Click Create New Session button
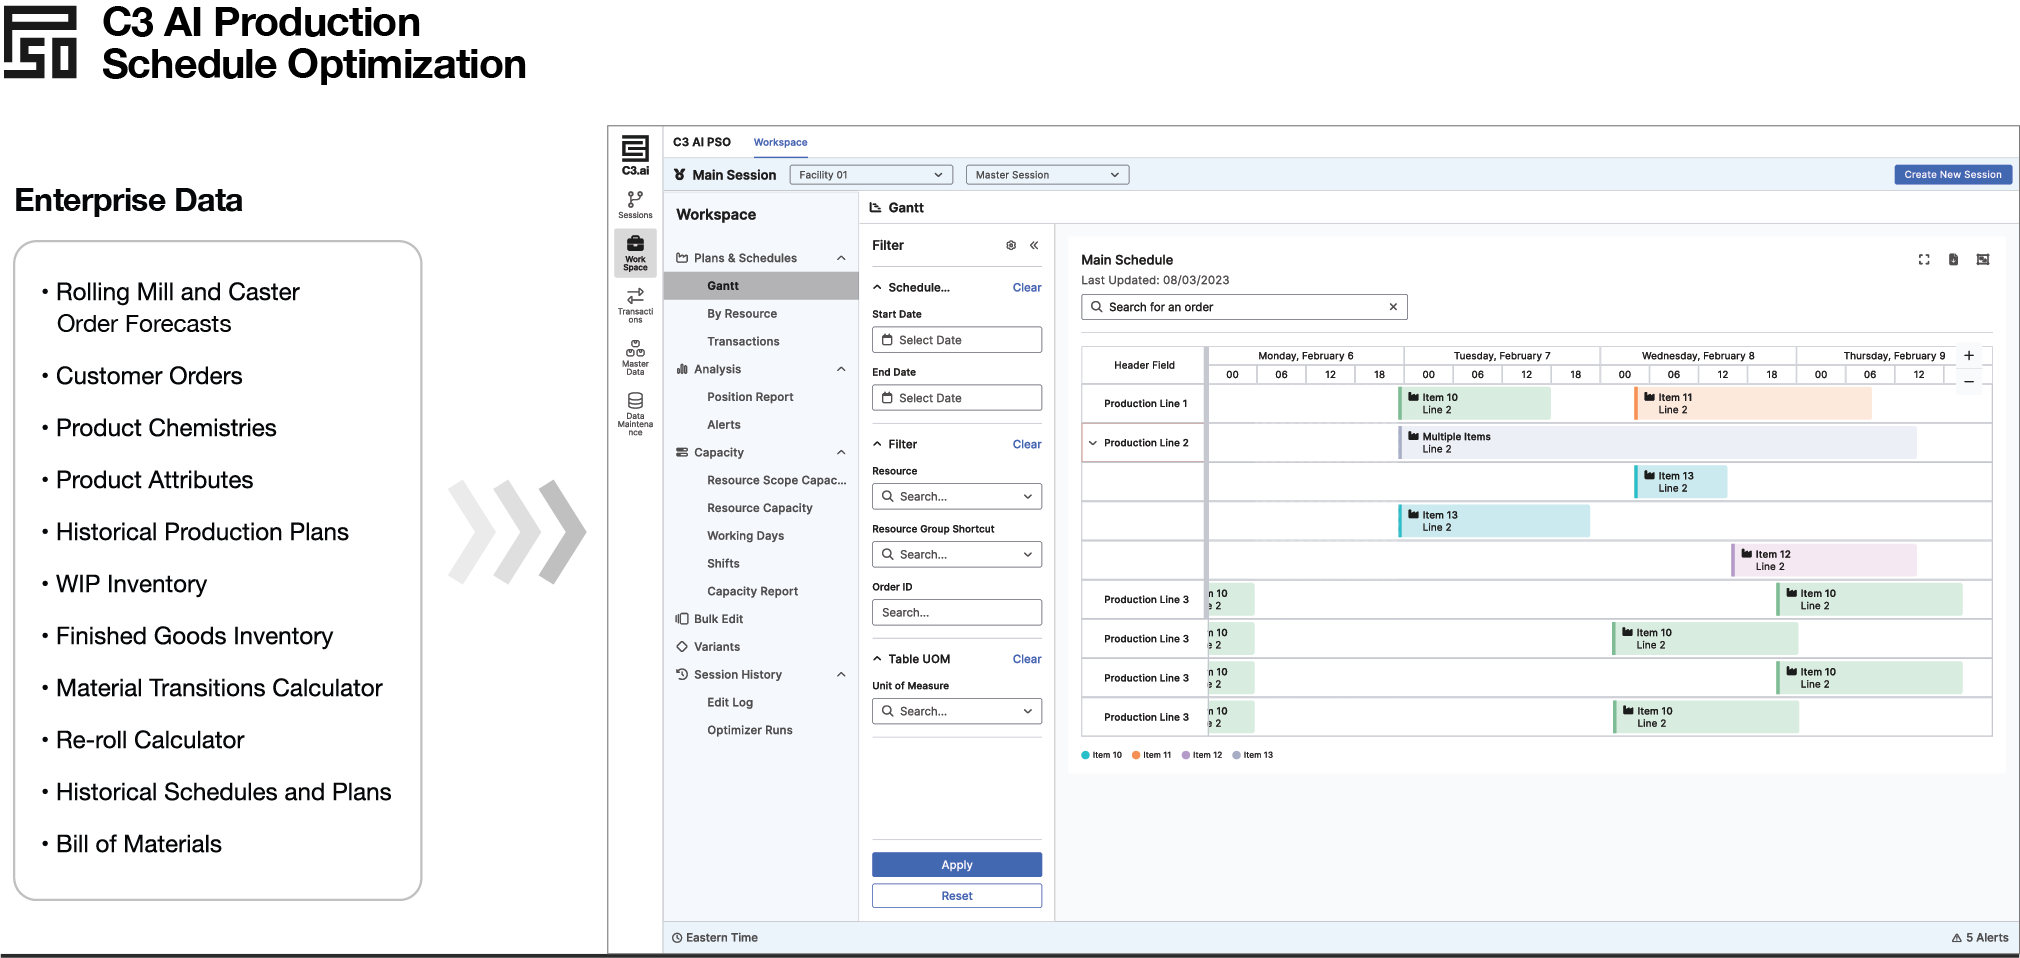The height and width of the screenshot is (958, 2020). pos(1953,175)
